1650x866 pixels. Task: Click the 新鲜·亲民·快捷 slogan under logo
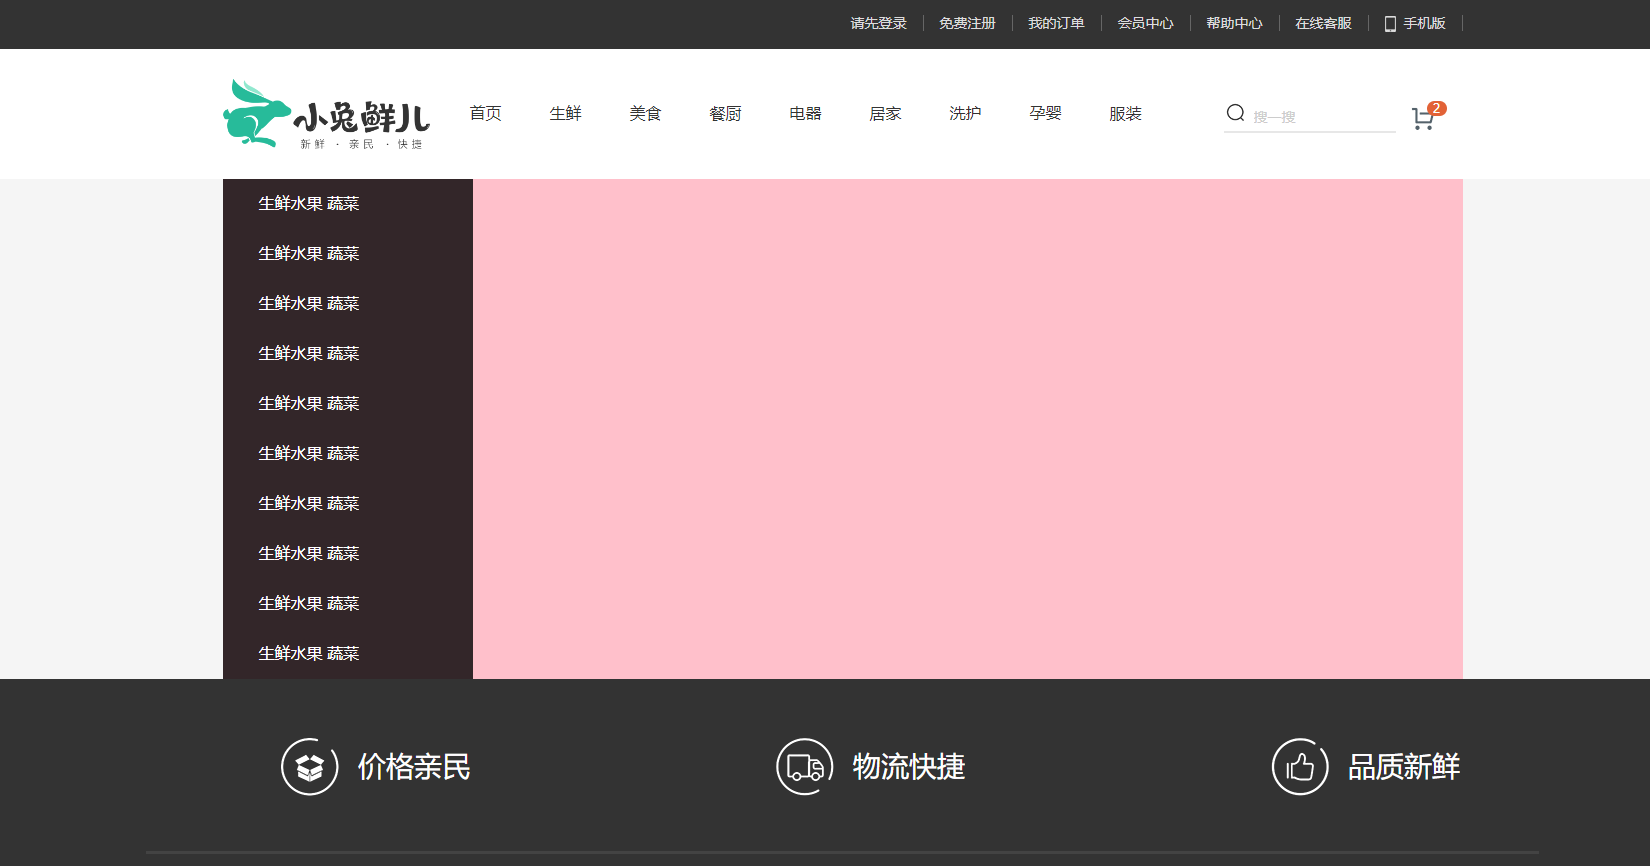tap(361, 144)
